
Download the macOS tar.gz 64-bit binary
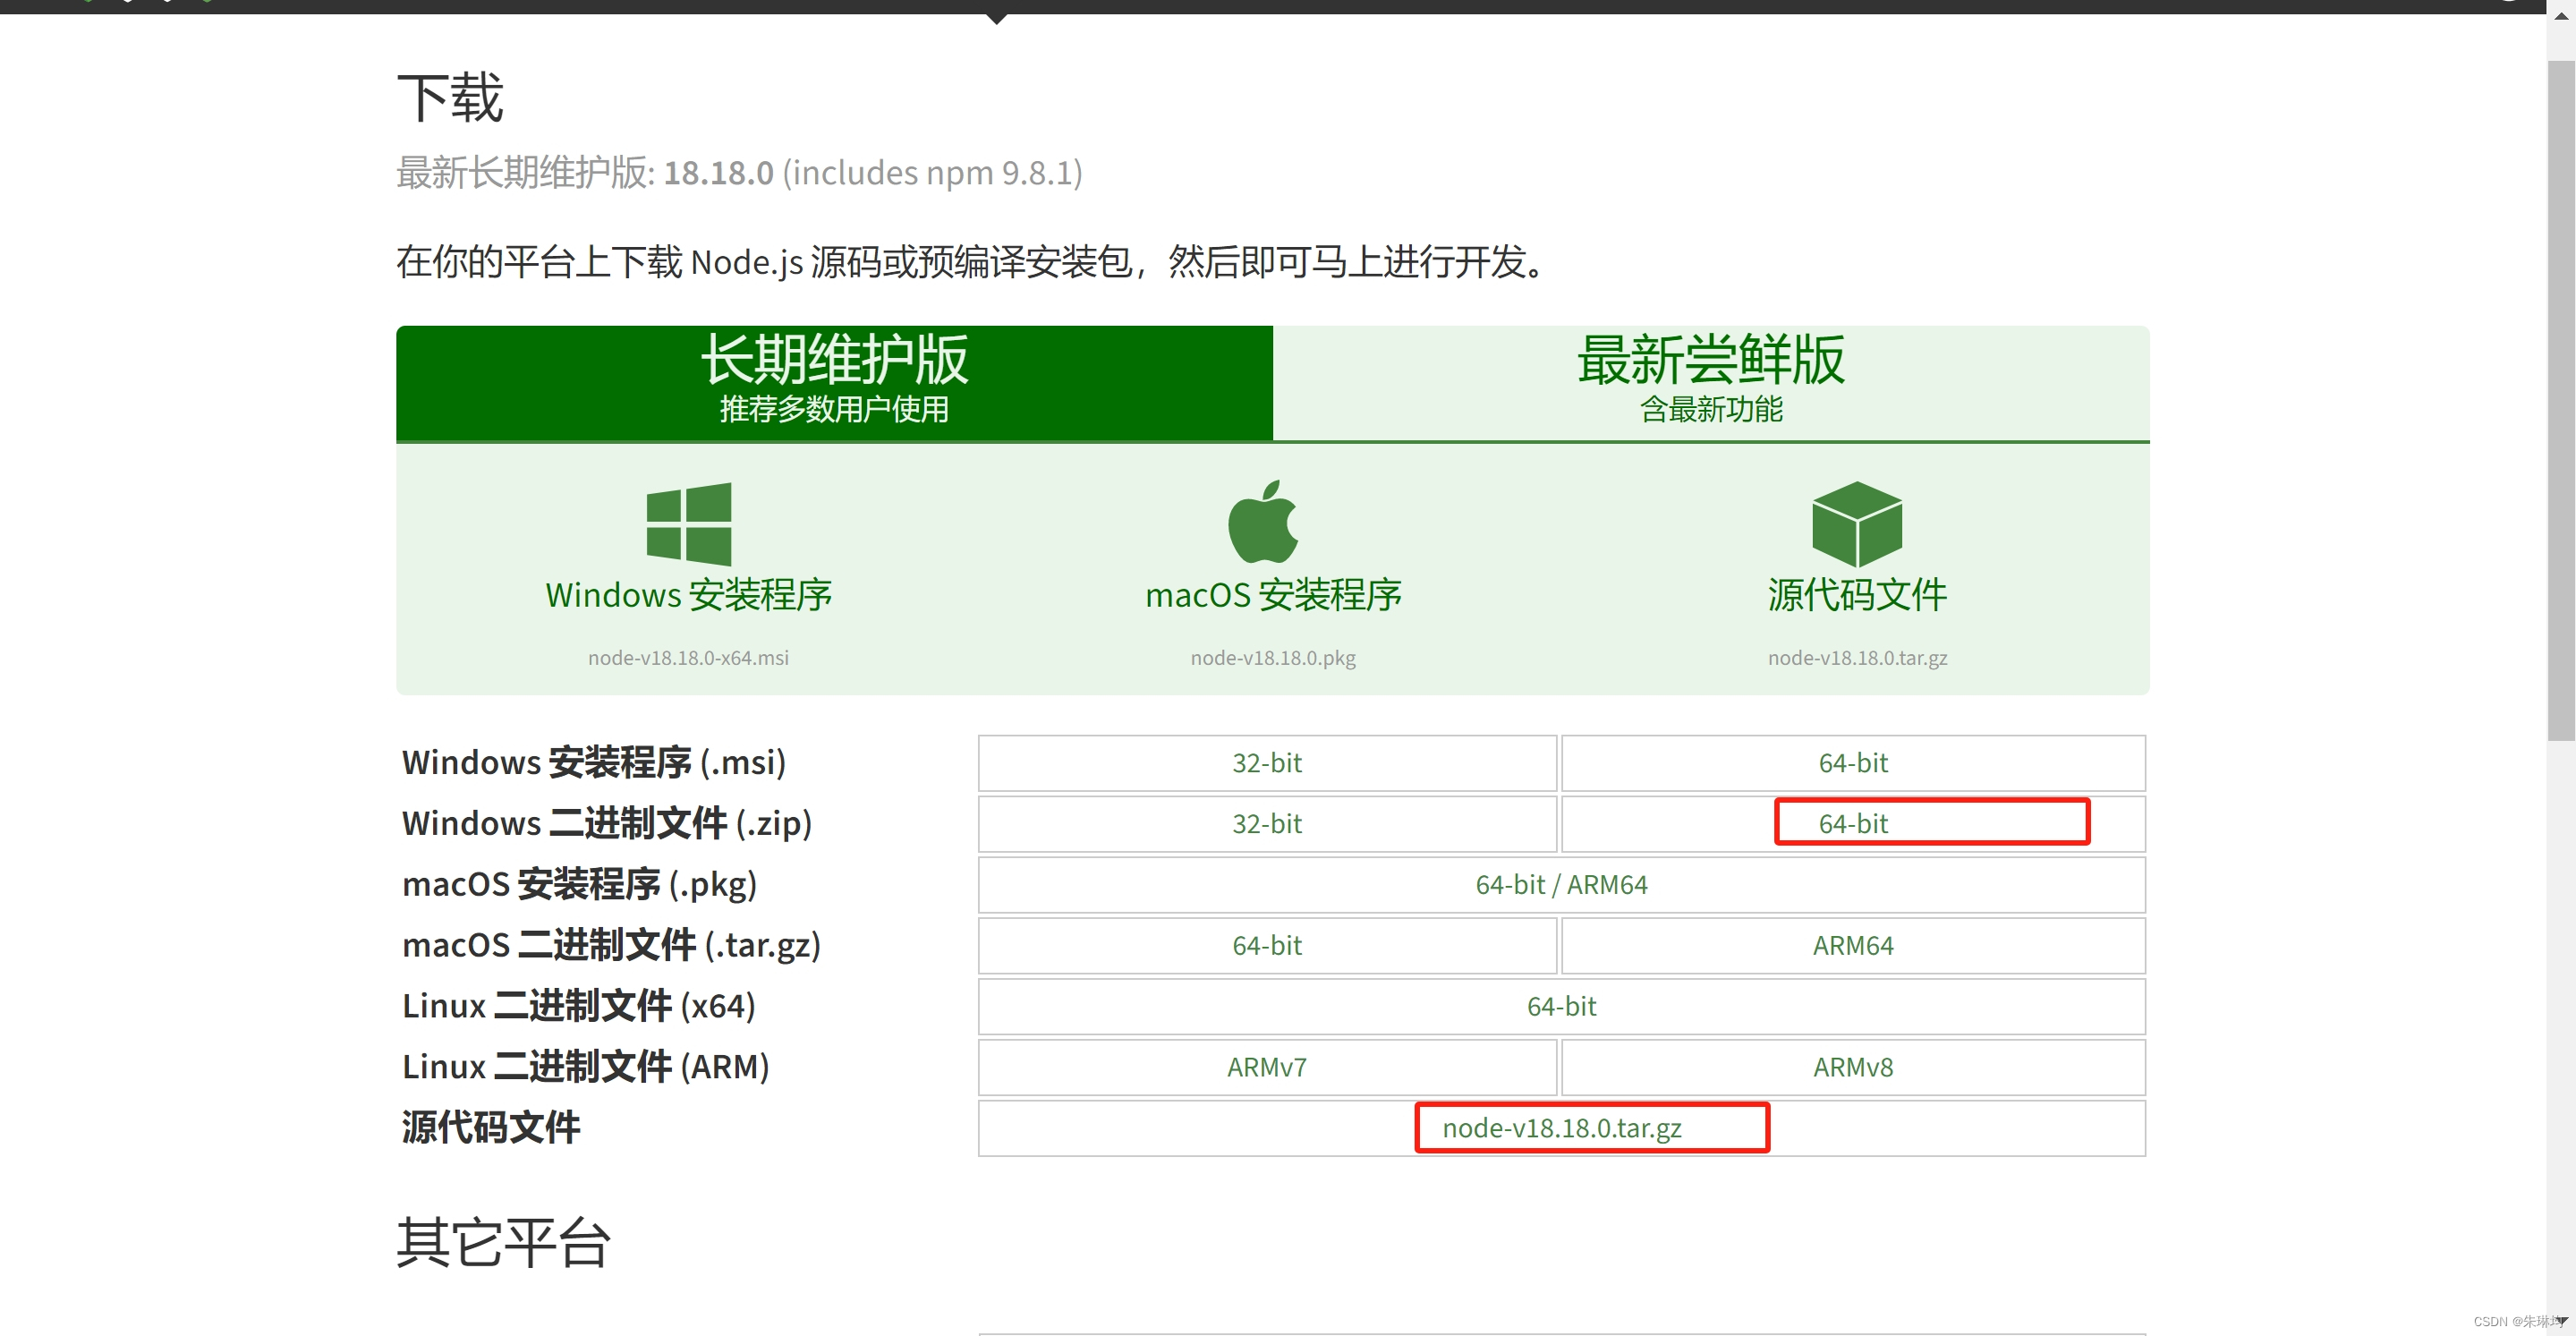coord(1267,946)
